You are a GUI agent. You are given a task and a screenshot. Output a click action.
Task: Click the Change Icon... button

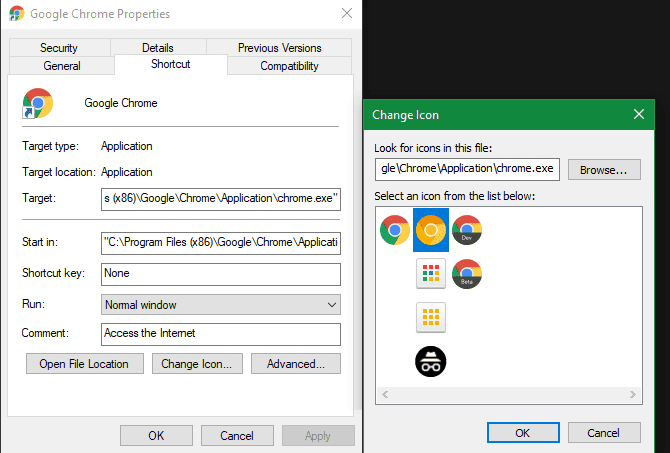[197, 364]
